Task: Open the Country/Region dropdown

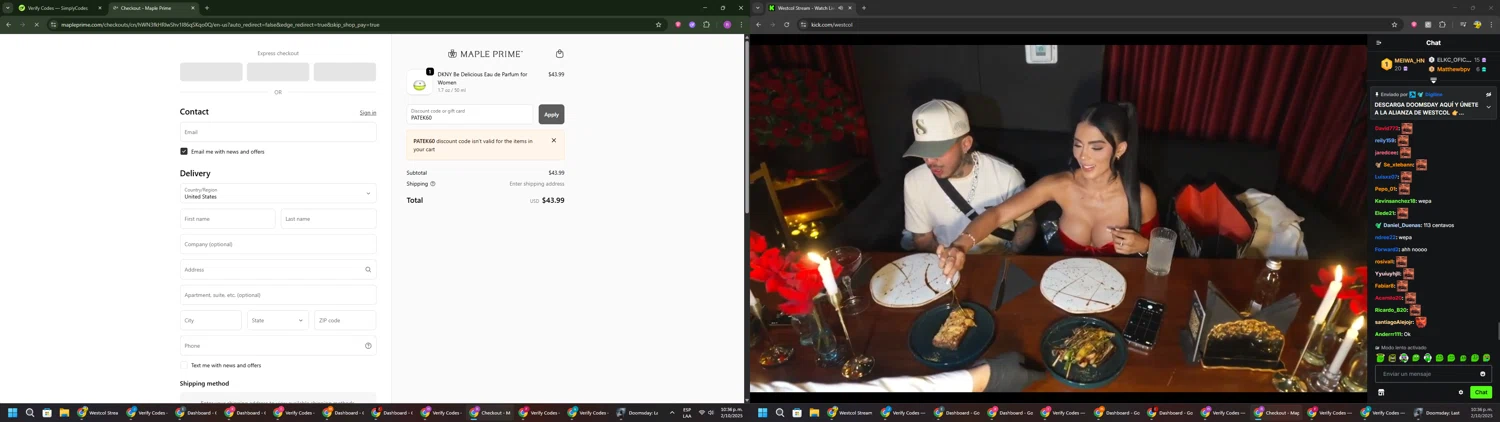Action: tap(278, 193)
